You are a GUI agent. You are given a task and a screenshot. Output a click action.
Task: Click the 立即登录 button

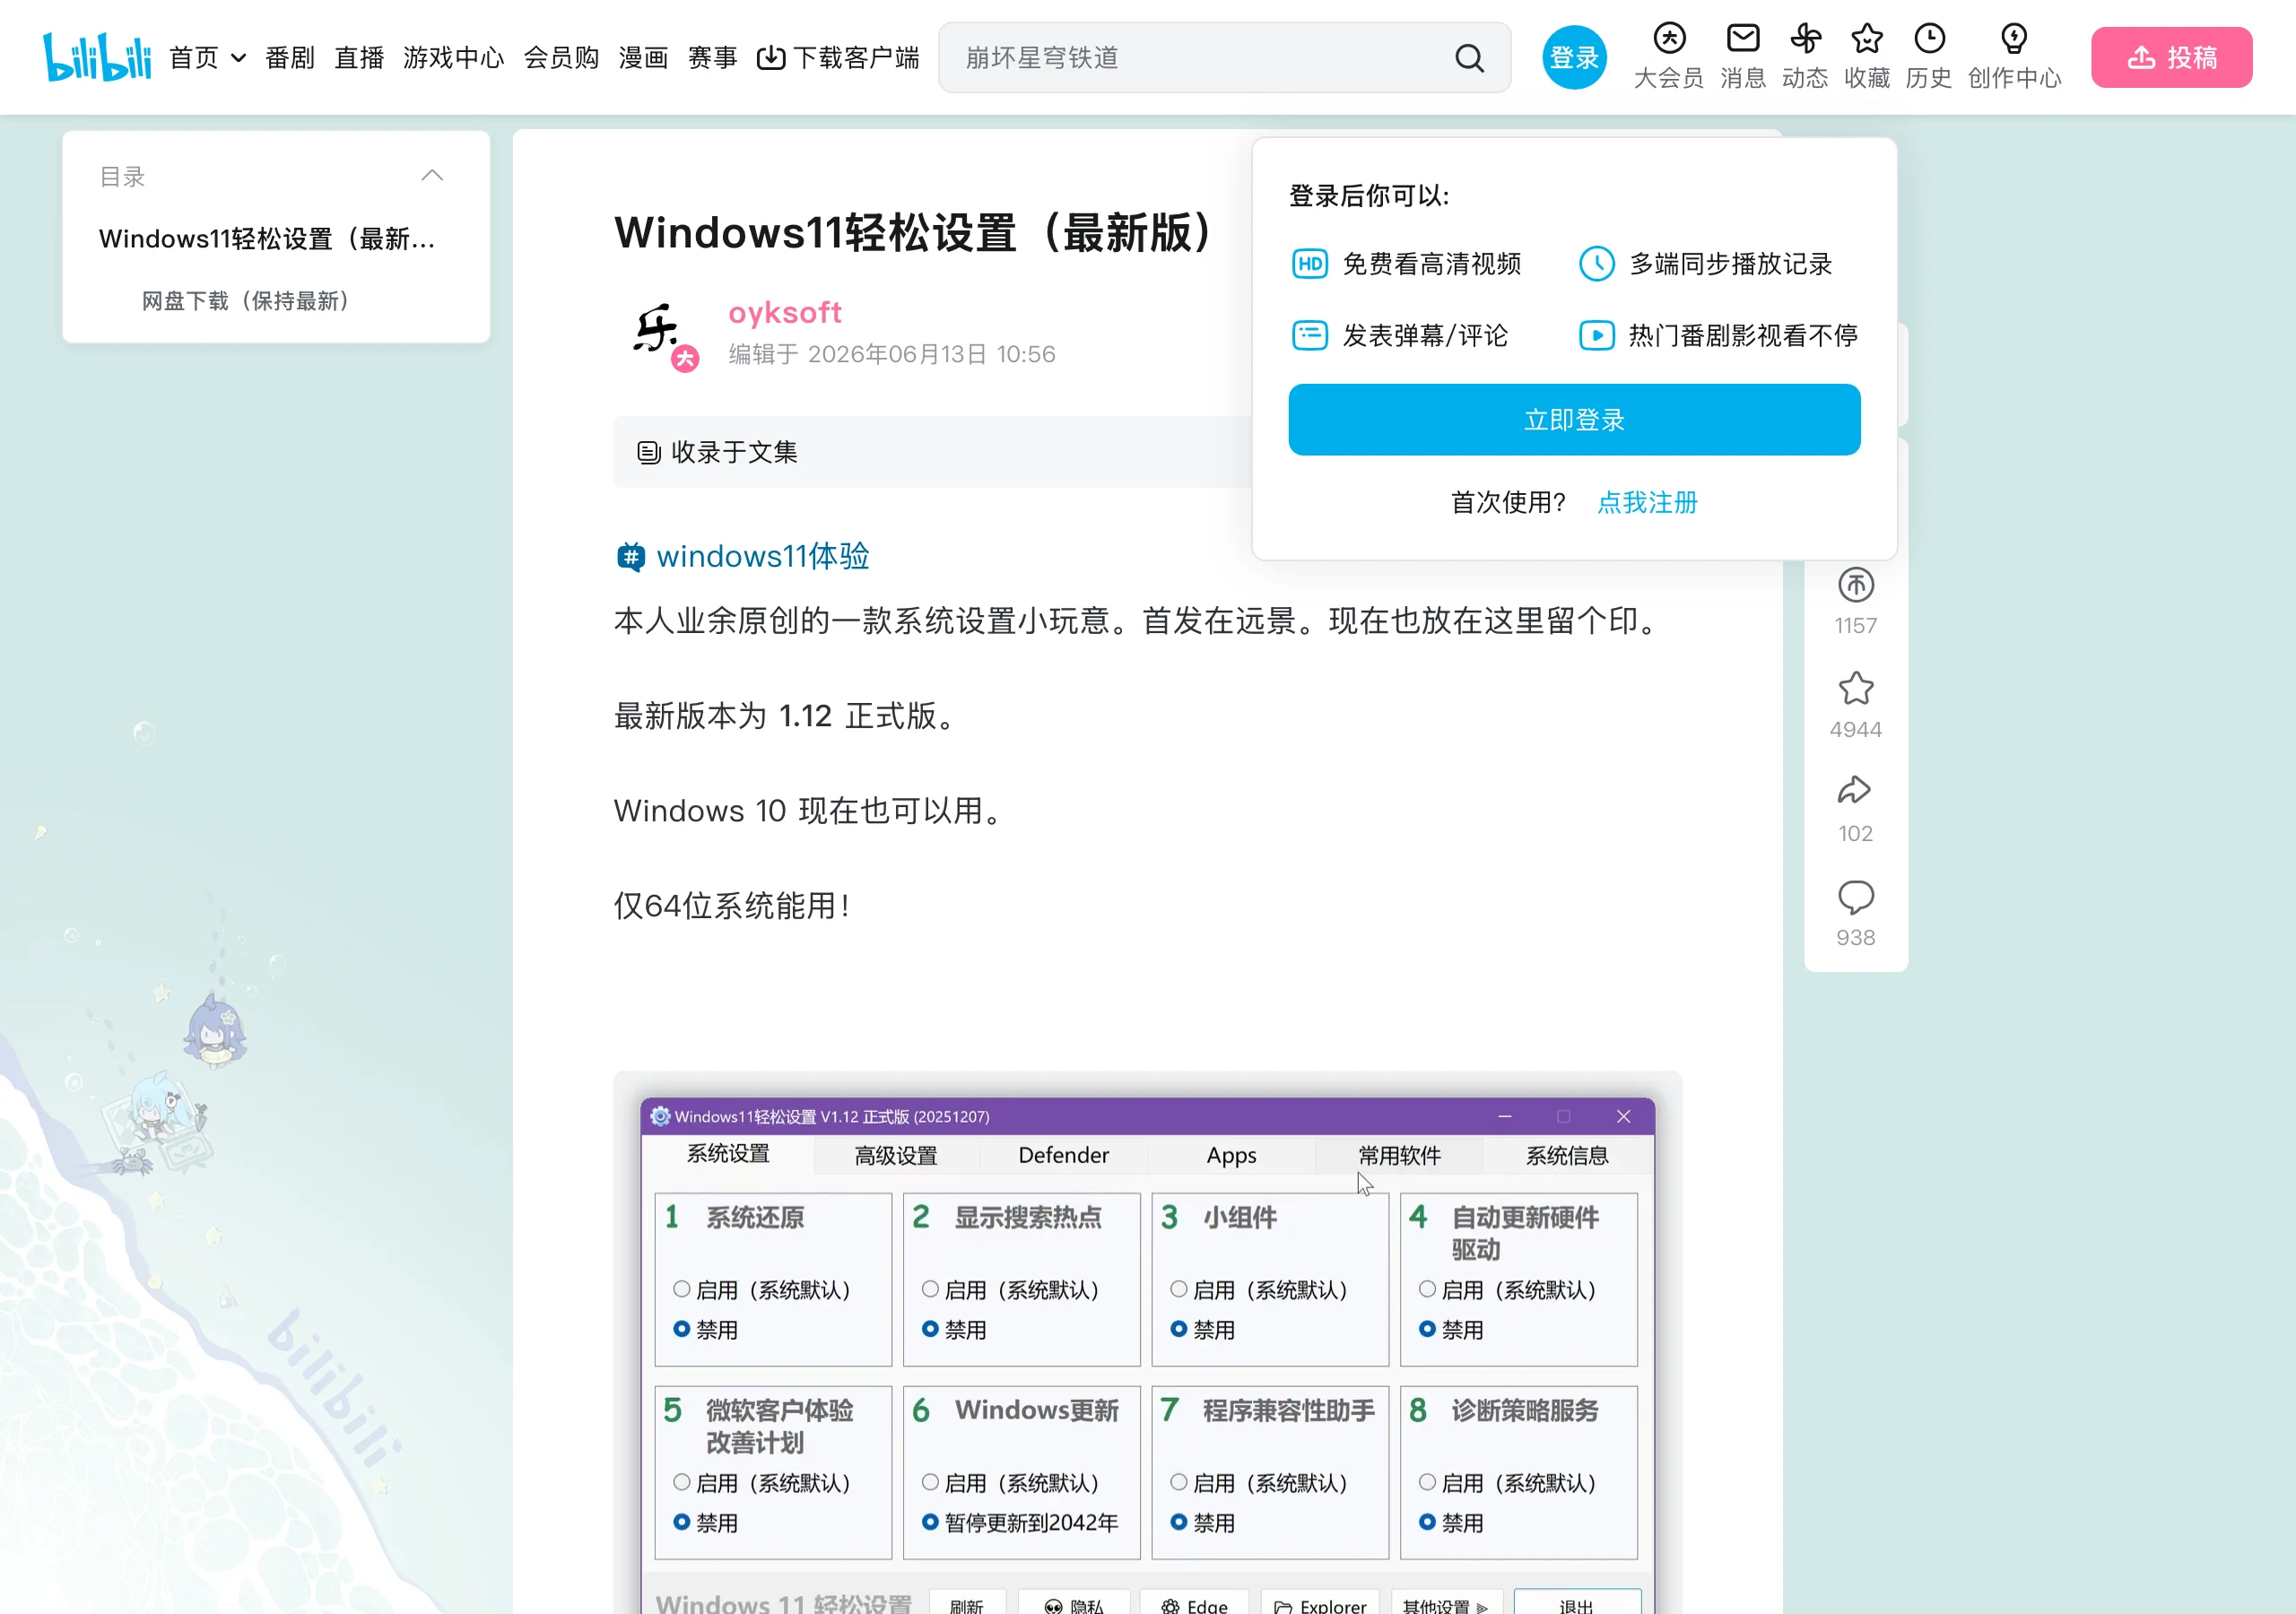pyautogui.click(x=1574, y=420)
